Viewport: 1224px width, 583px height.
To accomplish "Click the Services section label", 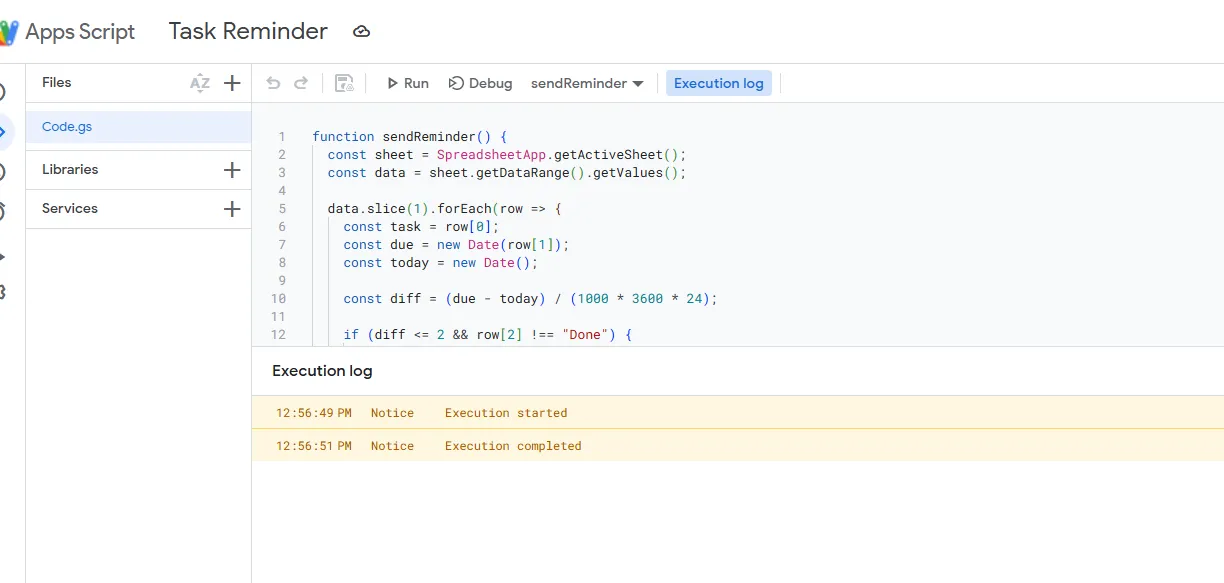I will pos(70,209).
